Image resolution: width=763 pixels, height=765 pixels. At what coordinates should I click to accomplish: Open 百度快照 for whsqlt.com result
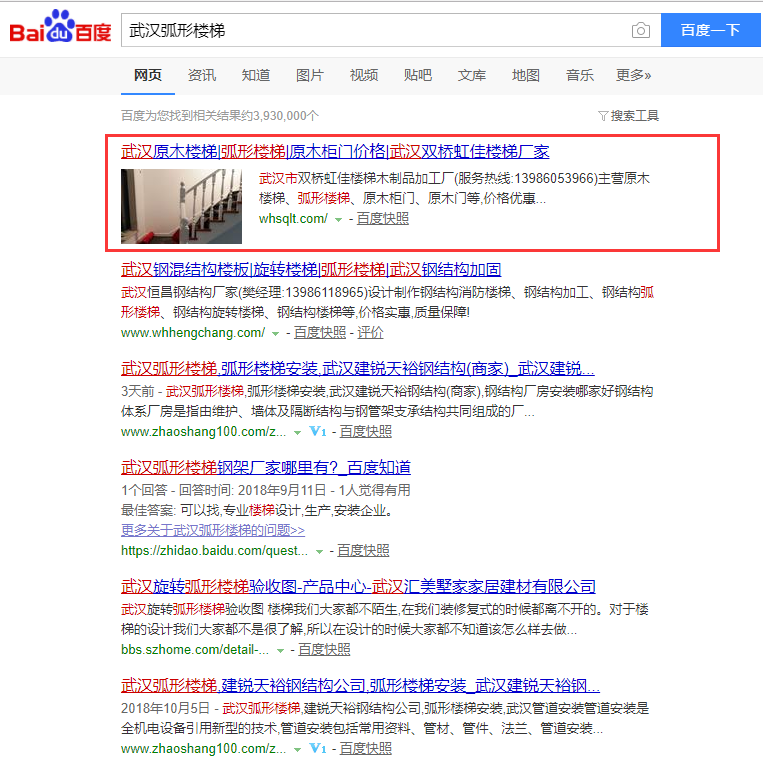[383, 219]
